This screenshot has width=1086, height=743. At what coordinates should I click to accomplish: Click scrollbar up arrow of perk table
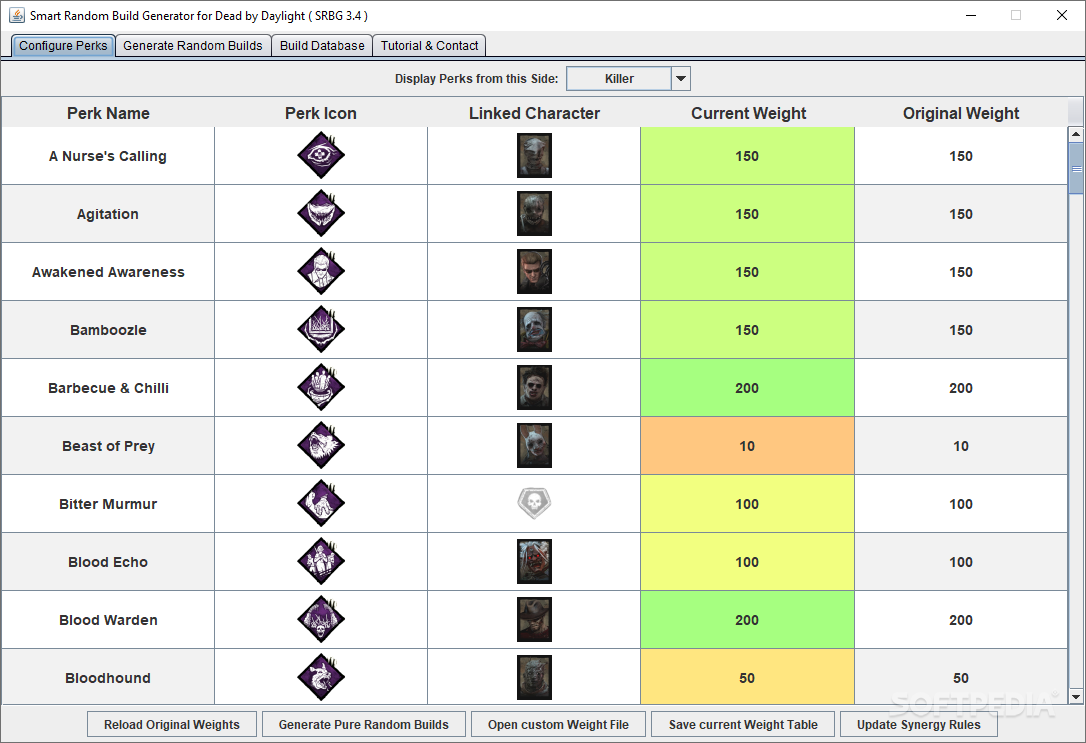pos(1076,134)
